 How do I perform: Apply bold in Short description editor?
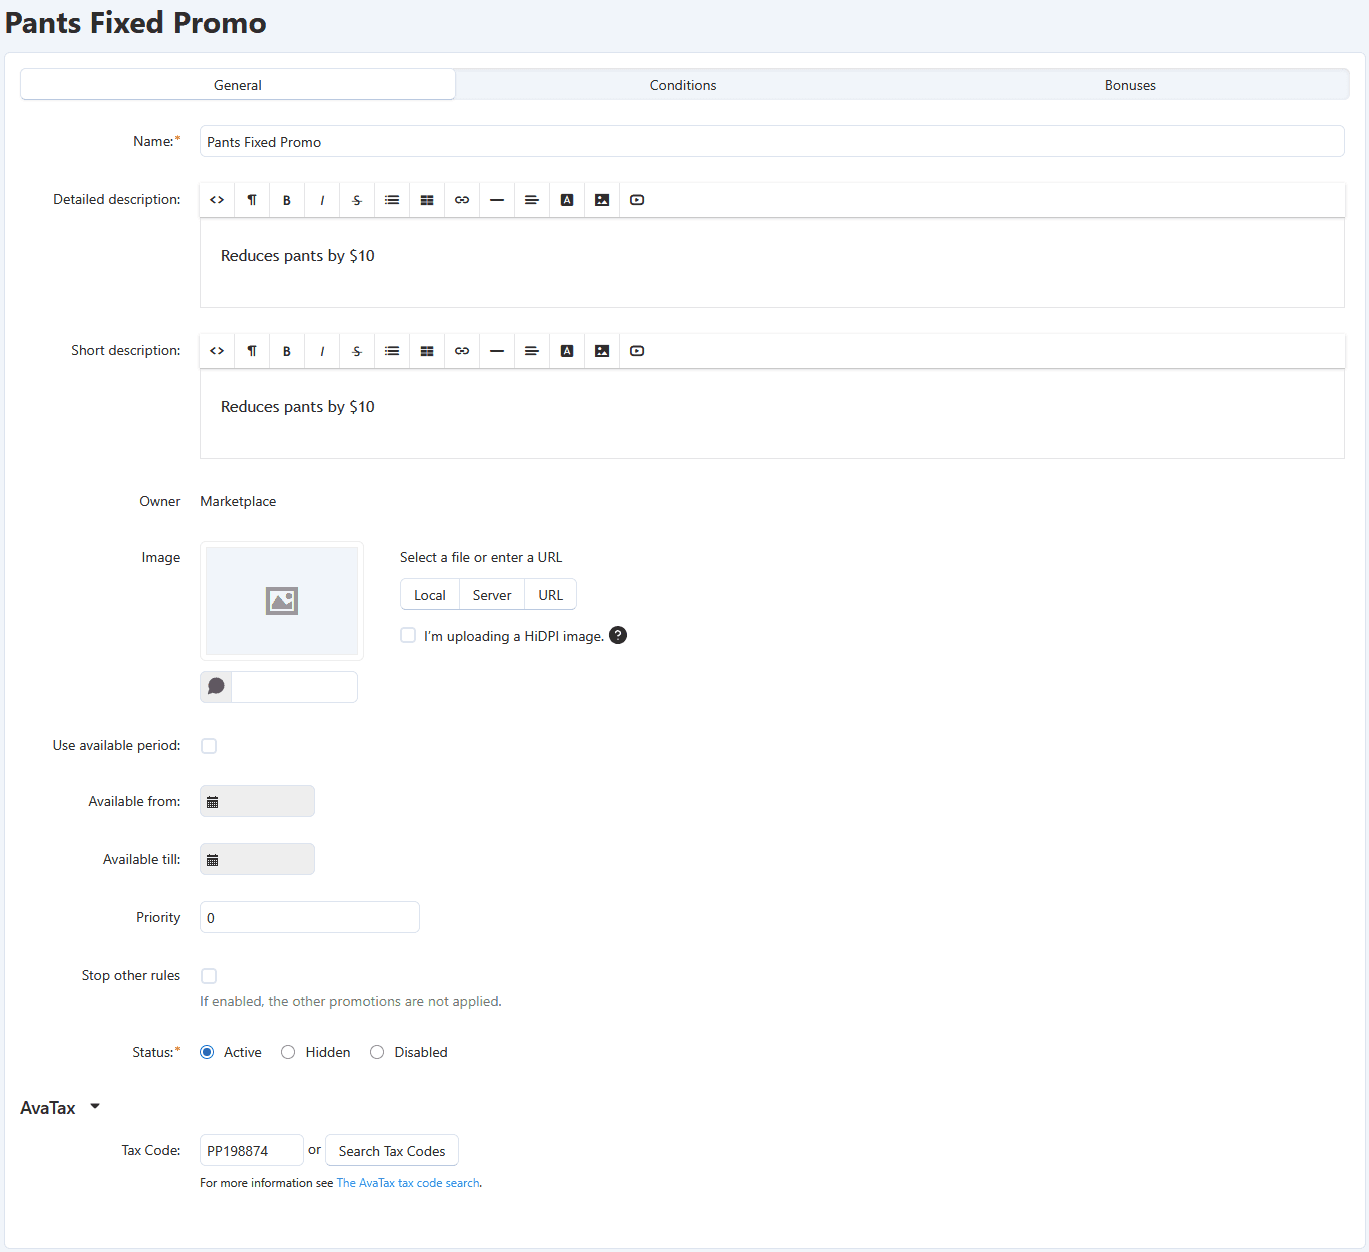point(287,351)
